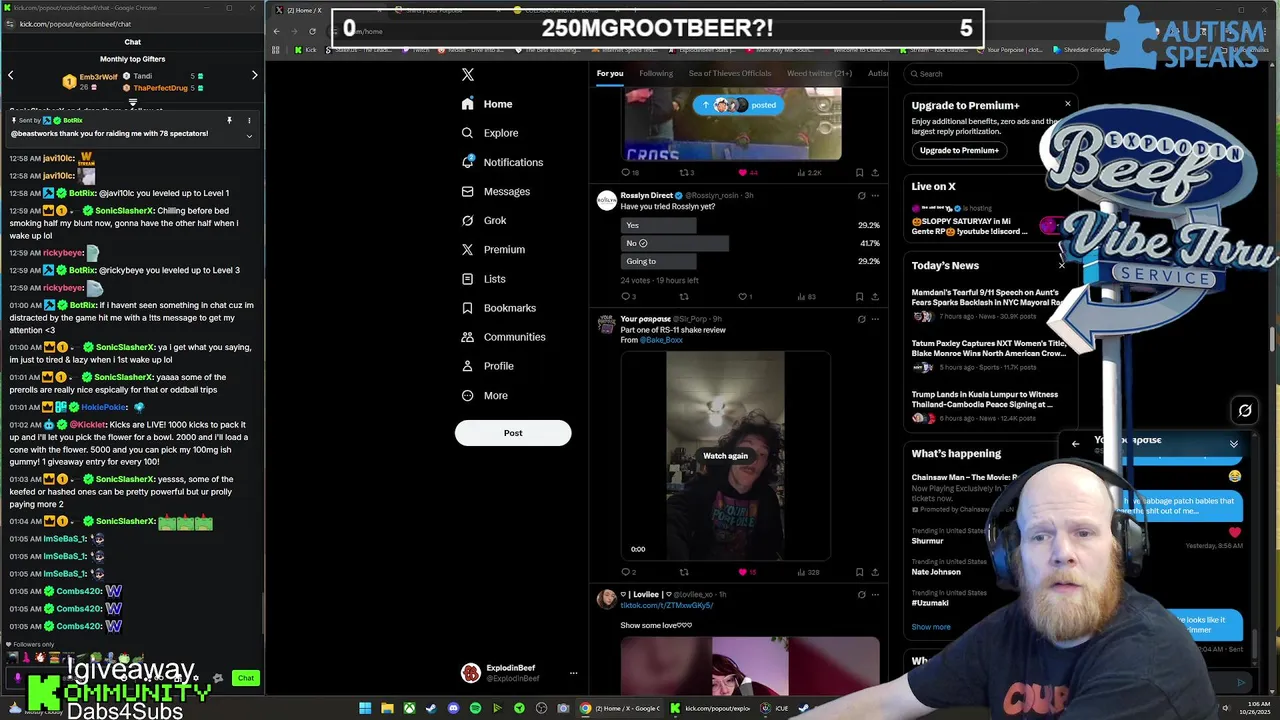Open options menu on pinned BotRix message
The image size is (1280, 720).
(249, 121)
